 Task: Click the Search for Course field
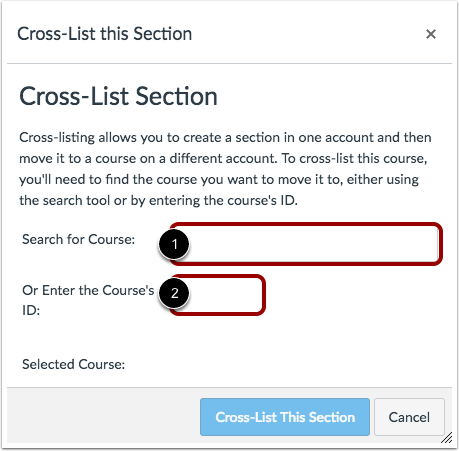pyautogui.click(x=306, y=244)
